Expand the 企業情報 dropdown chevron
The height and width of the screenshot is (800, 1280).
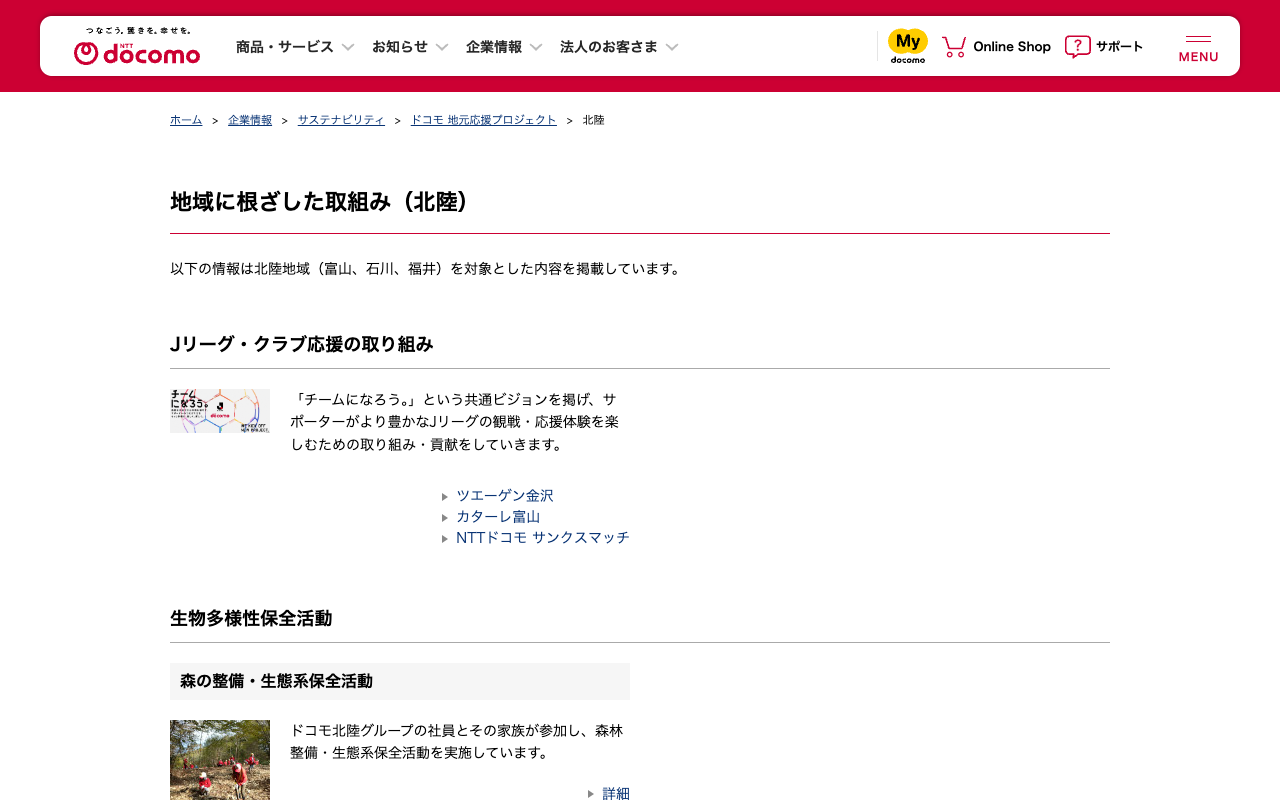536,47
